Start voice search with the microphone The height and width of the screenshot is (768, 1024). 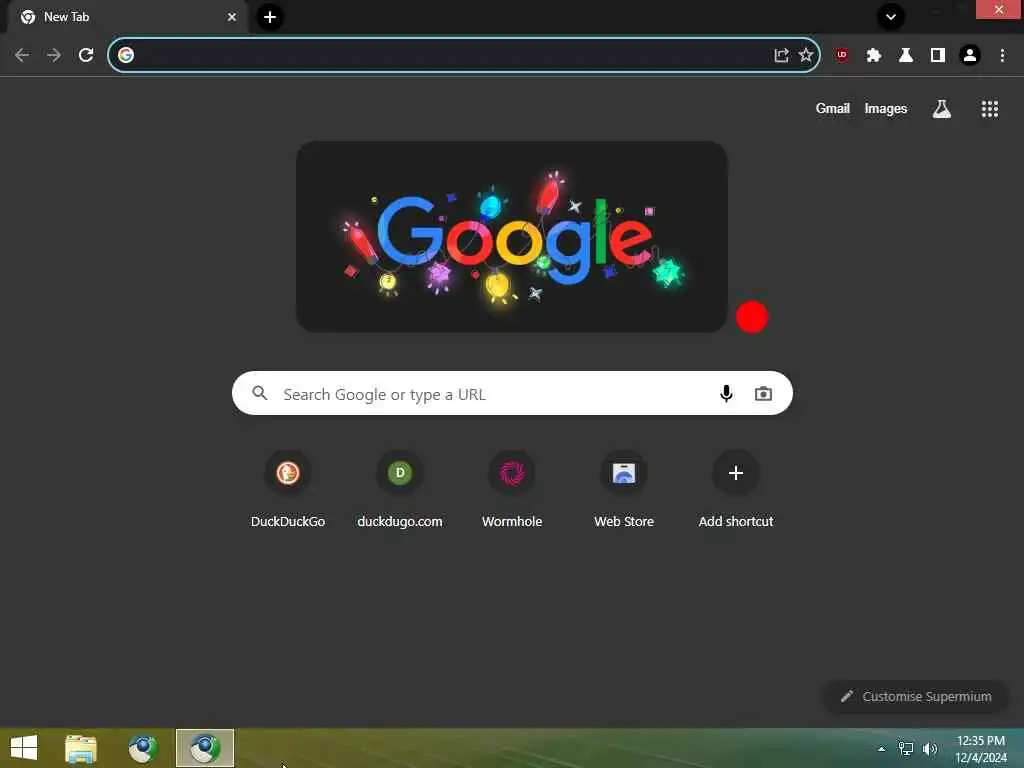726,393
